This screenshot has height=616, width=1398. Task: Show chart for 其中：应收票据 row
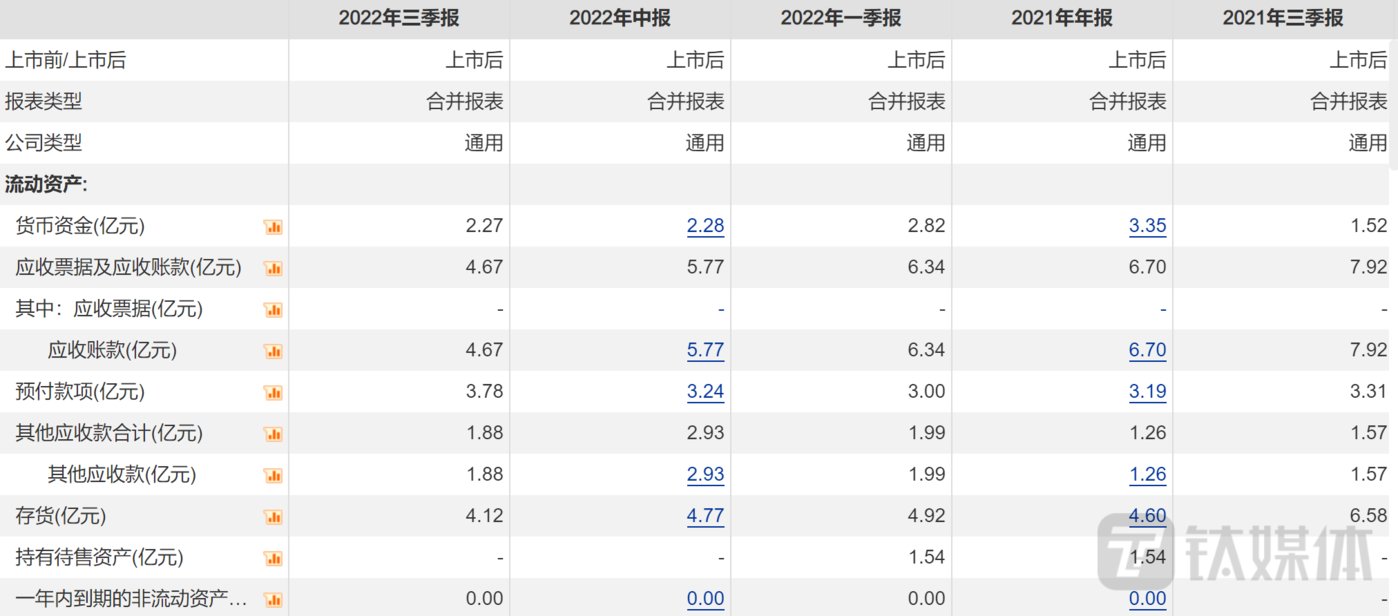pos(273,310)
